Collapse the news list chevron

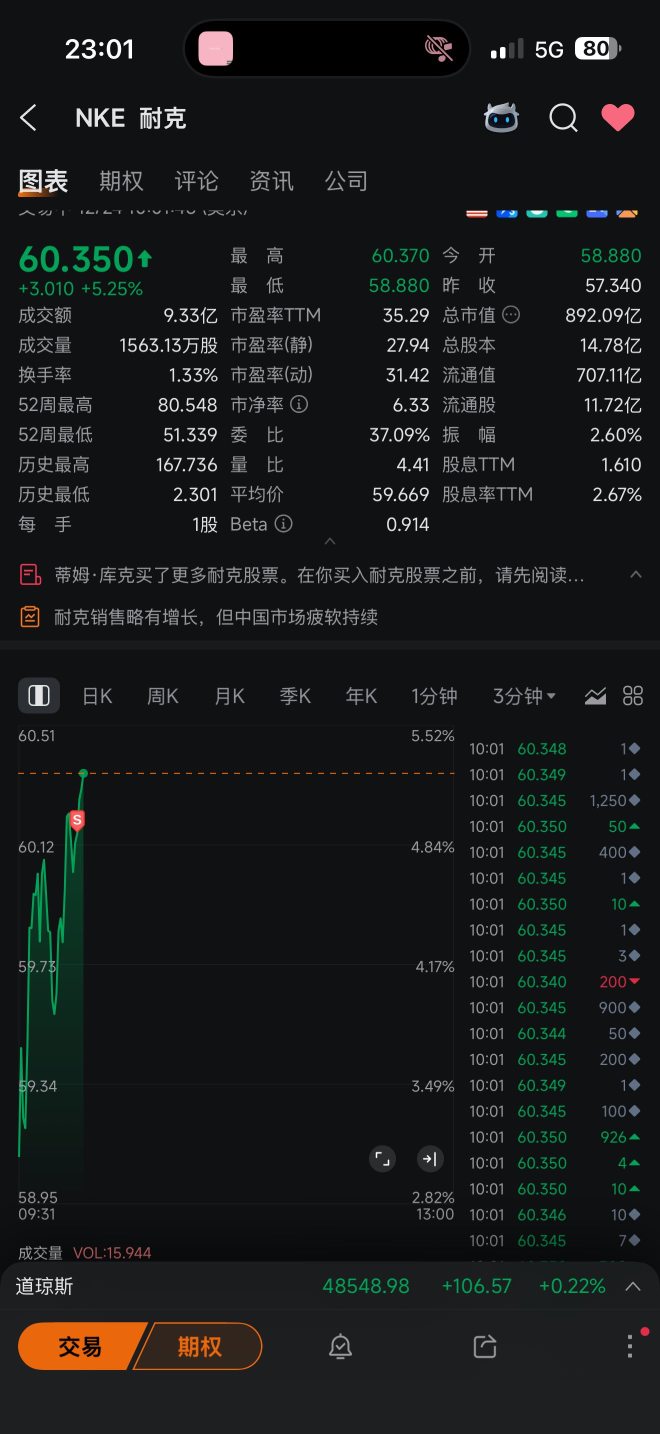[635, 574]
